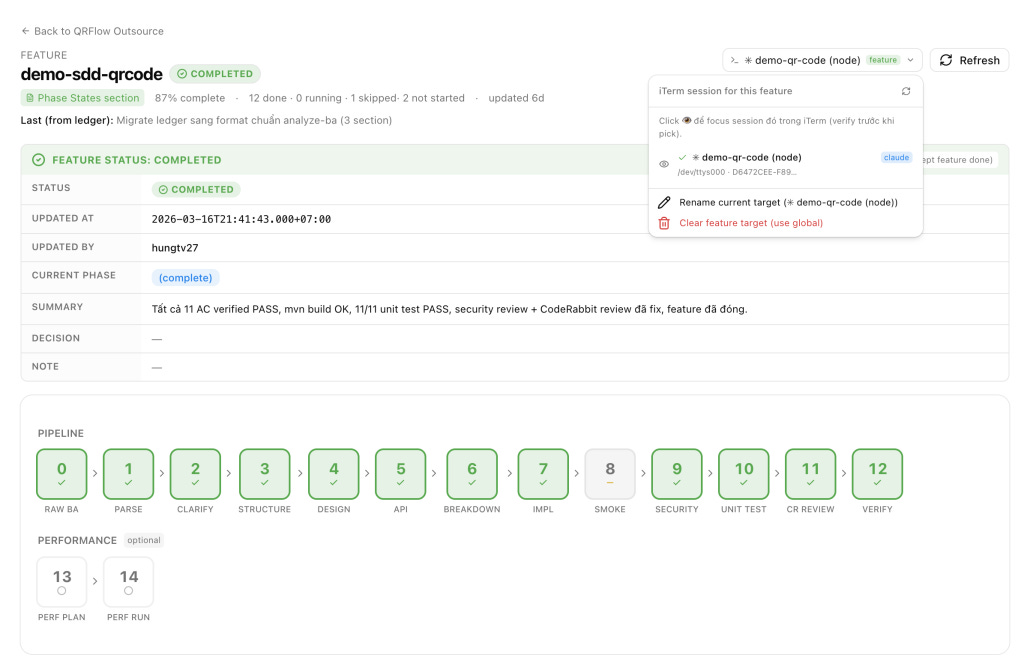Select pipeline step 0 RAW BA
This screenshot has height=663, width=1024.
[61, 474]
